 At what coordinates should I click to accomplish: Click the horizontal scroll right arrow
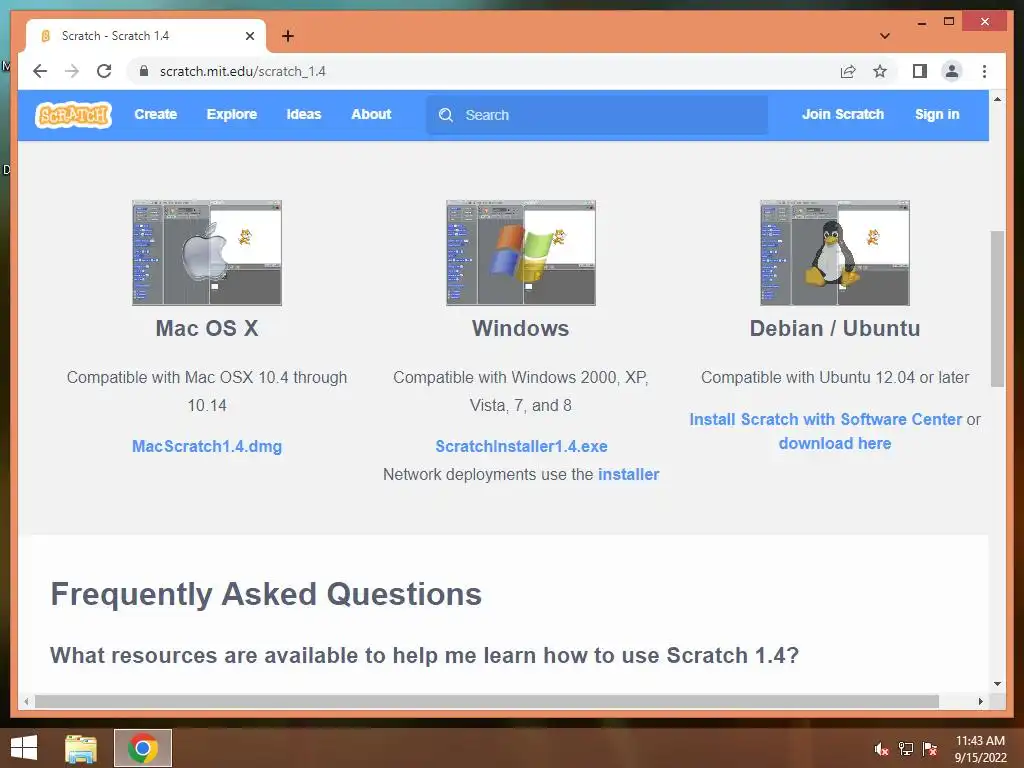(x=980, y=701)
